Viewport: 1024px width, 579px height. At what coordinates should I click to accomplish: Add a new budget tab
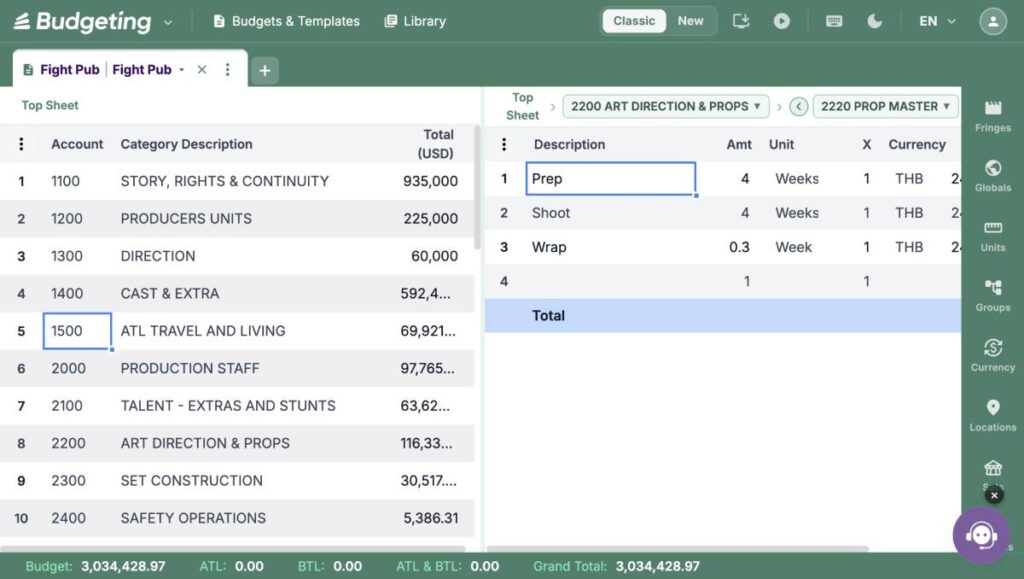coord(264,70)
